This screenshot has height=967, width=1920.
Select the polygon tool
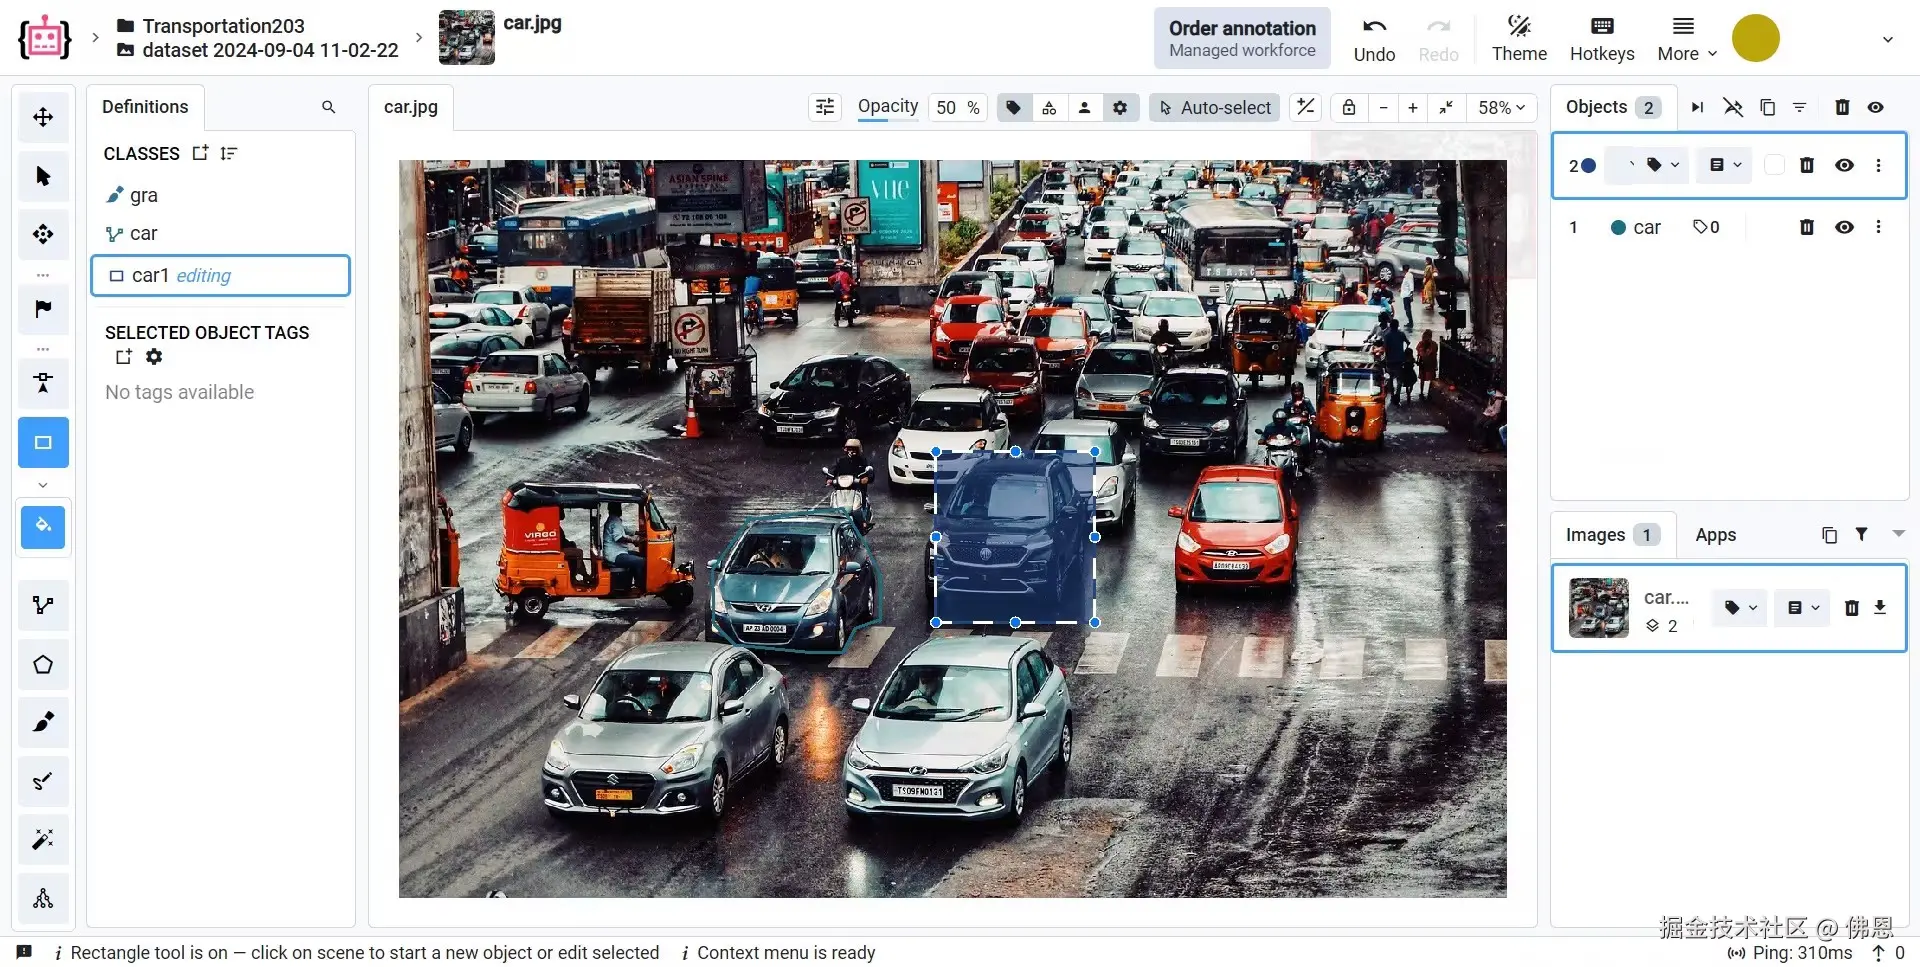point(43,664)
